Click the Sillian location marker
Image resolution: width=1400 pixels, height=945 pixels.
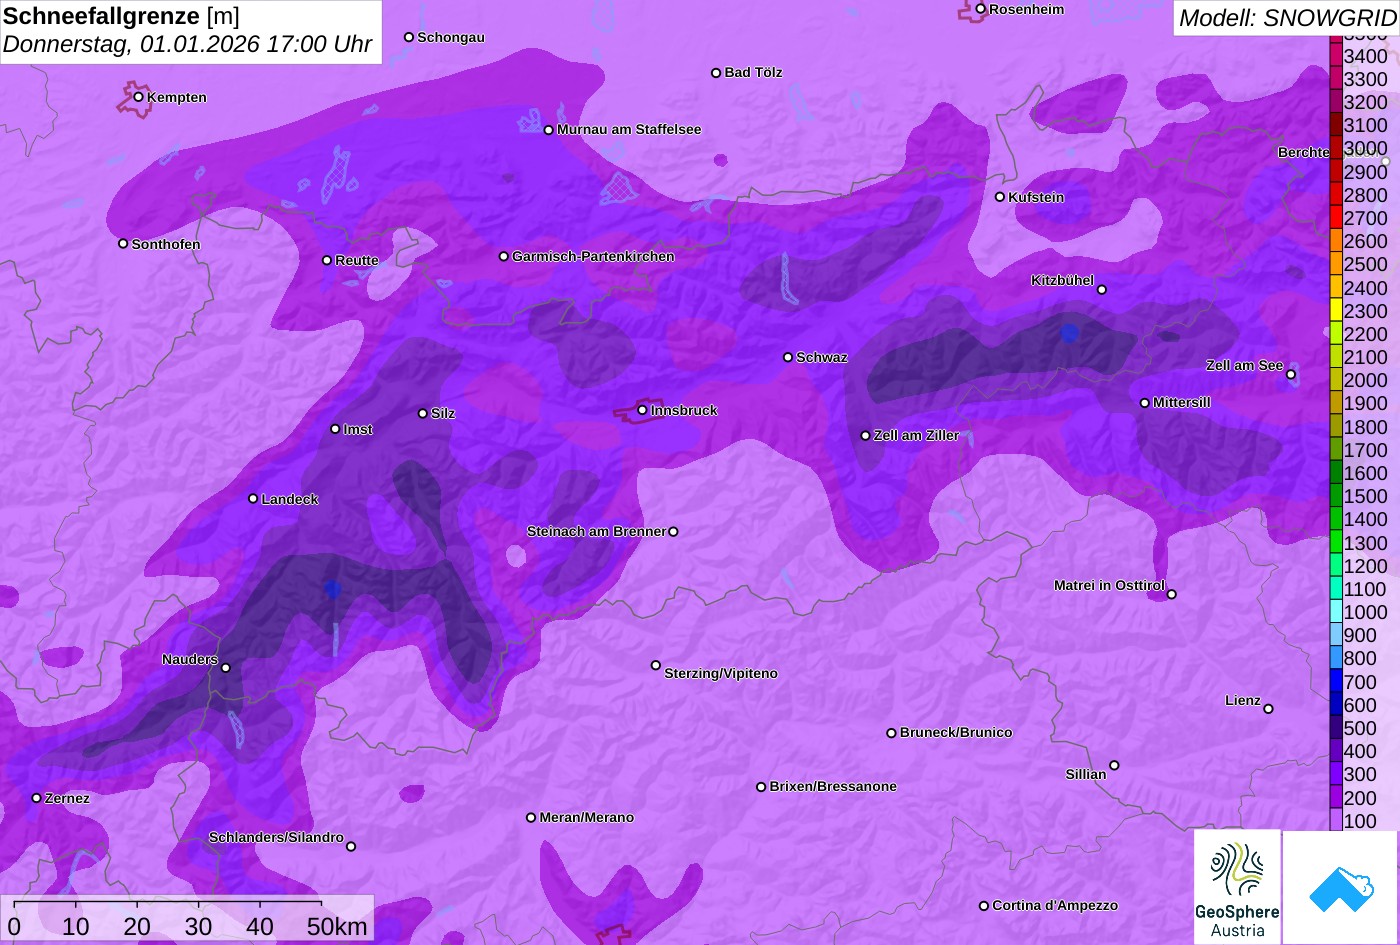pyautogui.click(x=1114, y=766)
